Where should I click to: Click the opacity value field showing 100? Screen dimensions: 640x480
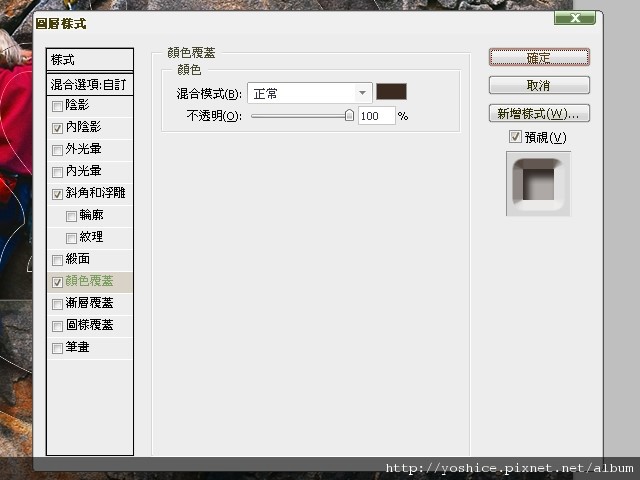coord(377,116)
